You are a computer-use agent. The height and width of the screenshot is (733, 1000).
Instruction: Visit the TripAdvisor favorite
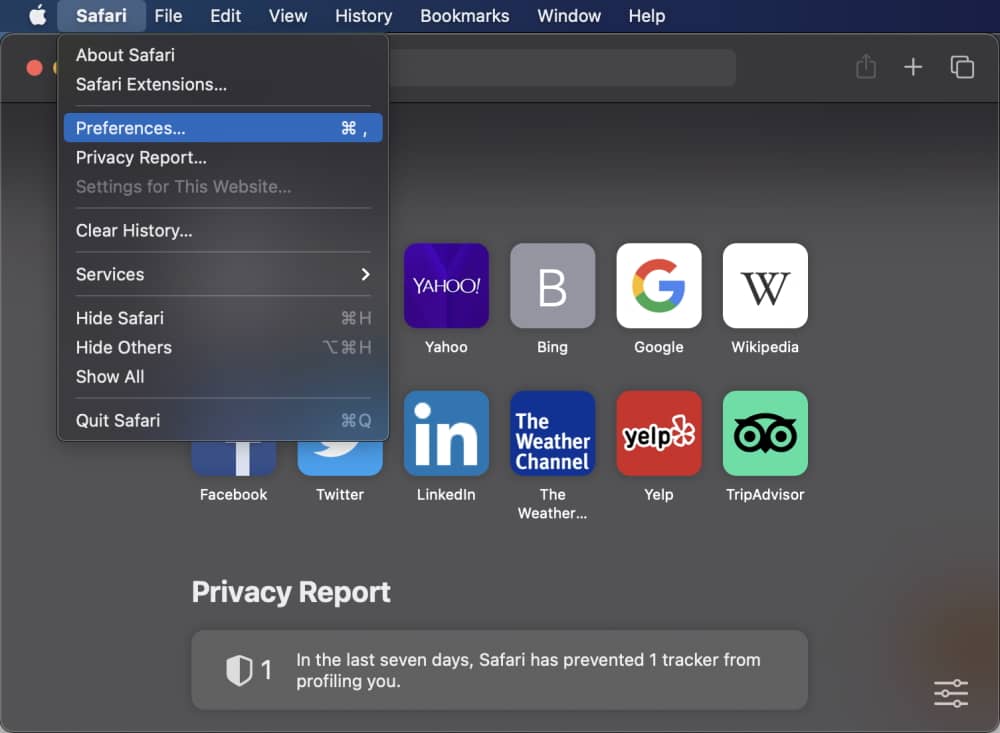click(764, 433)
